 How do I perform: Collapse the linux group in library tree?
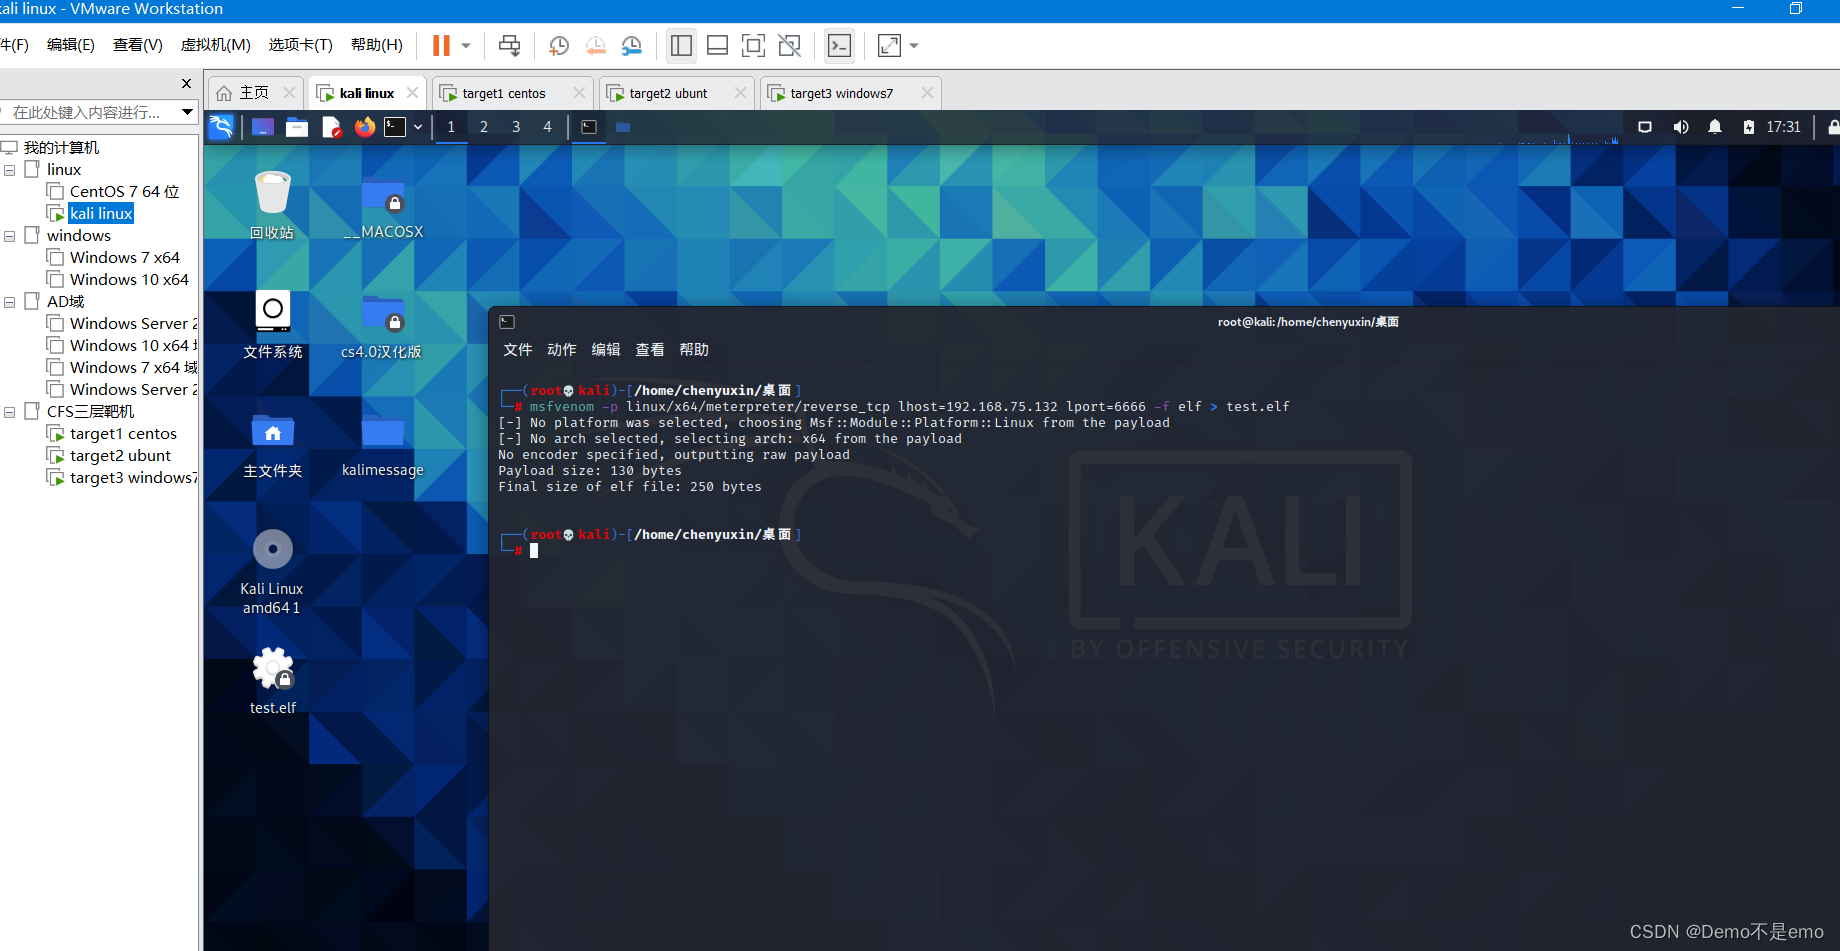pyautogui.click(x=10, y=170)
